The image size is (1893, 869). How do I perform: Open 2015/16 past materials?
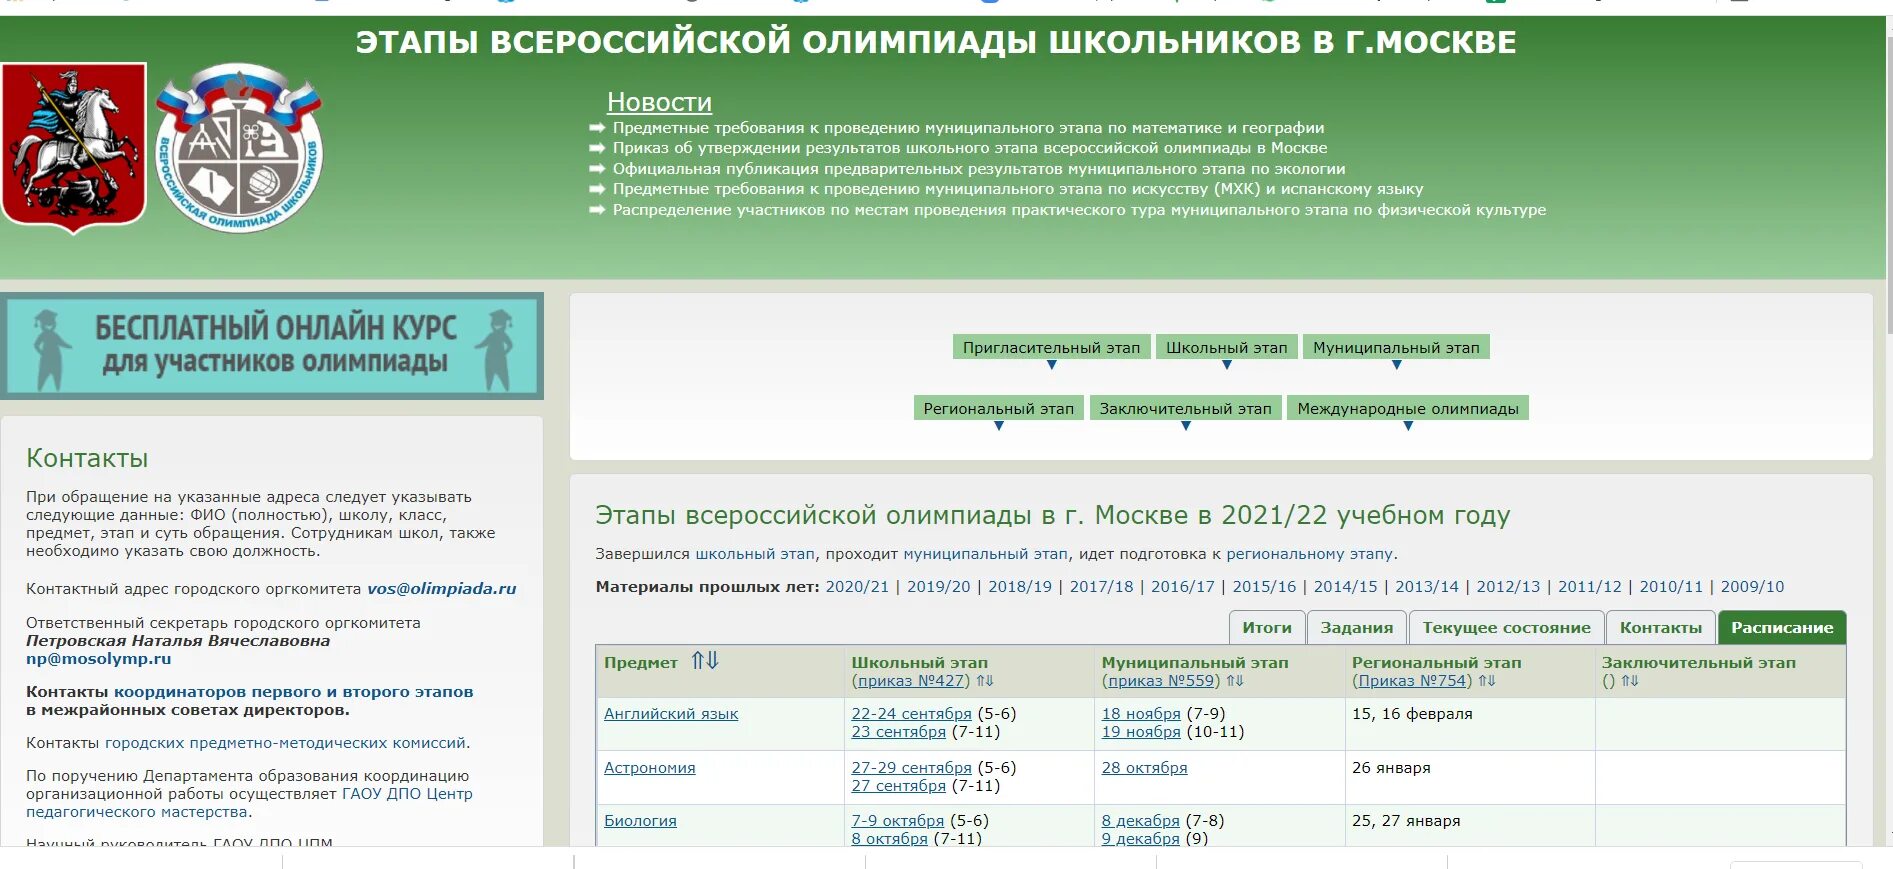pyautogui.click(x=1264, y=587)
